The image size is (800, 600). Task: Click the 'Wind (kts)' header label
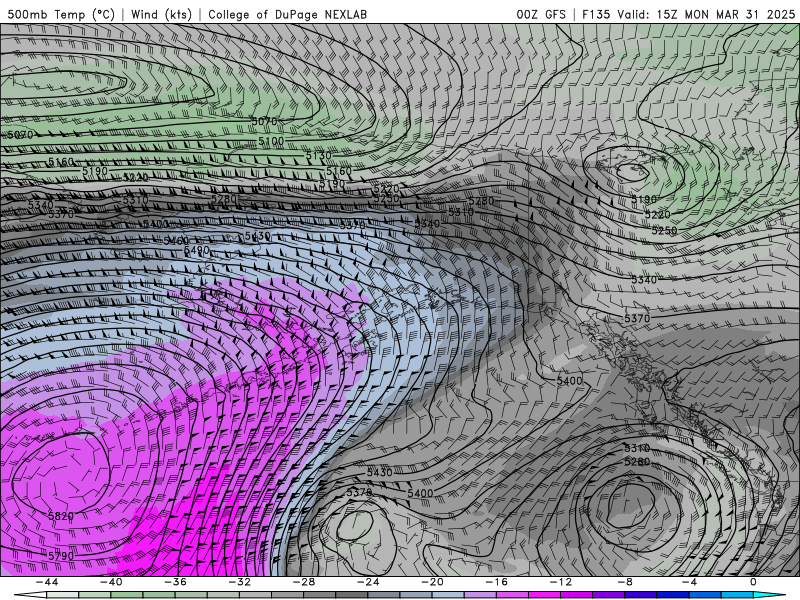161,14
